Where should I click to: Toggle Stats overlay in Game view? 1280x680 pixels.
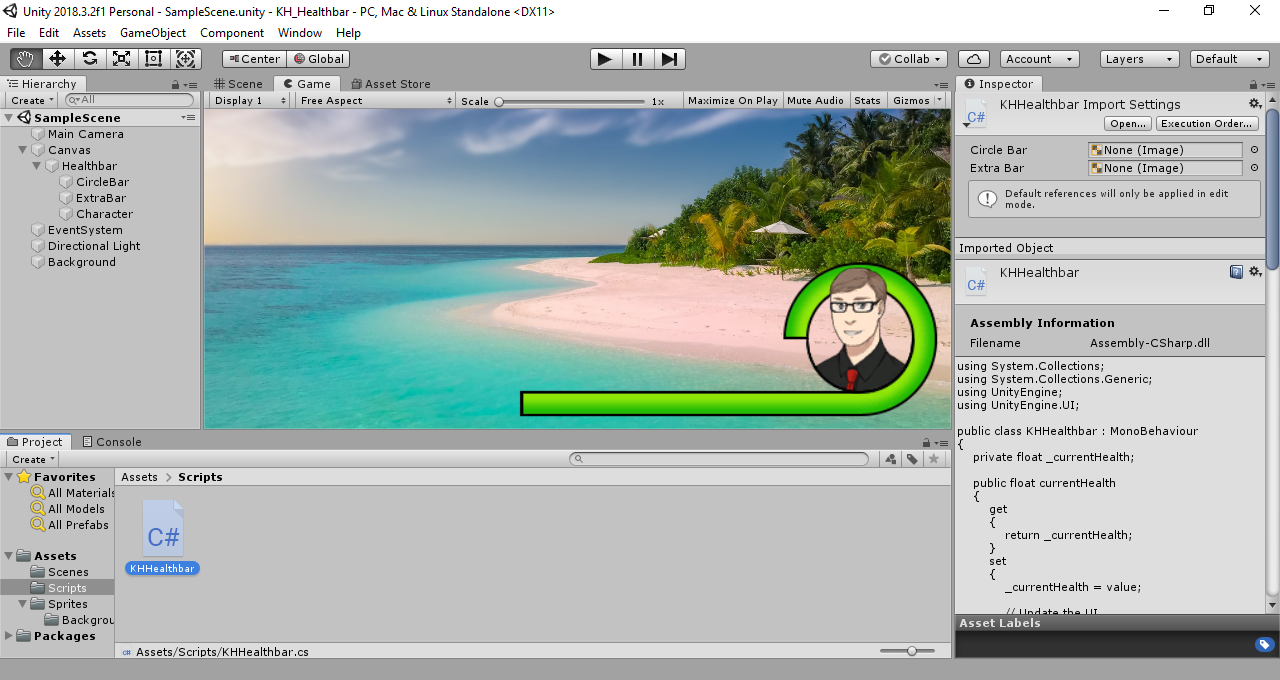point(867,100)
